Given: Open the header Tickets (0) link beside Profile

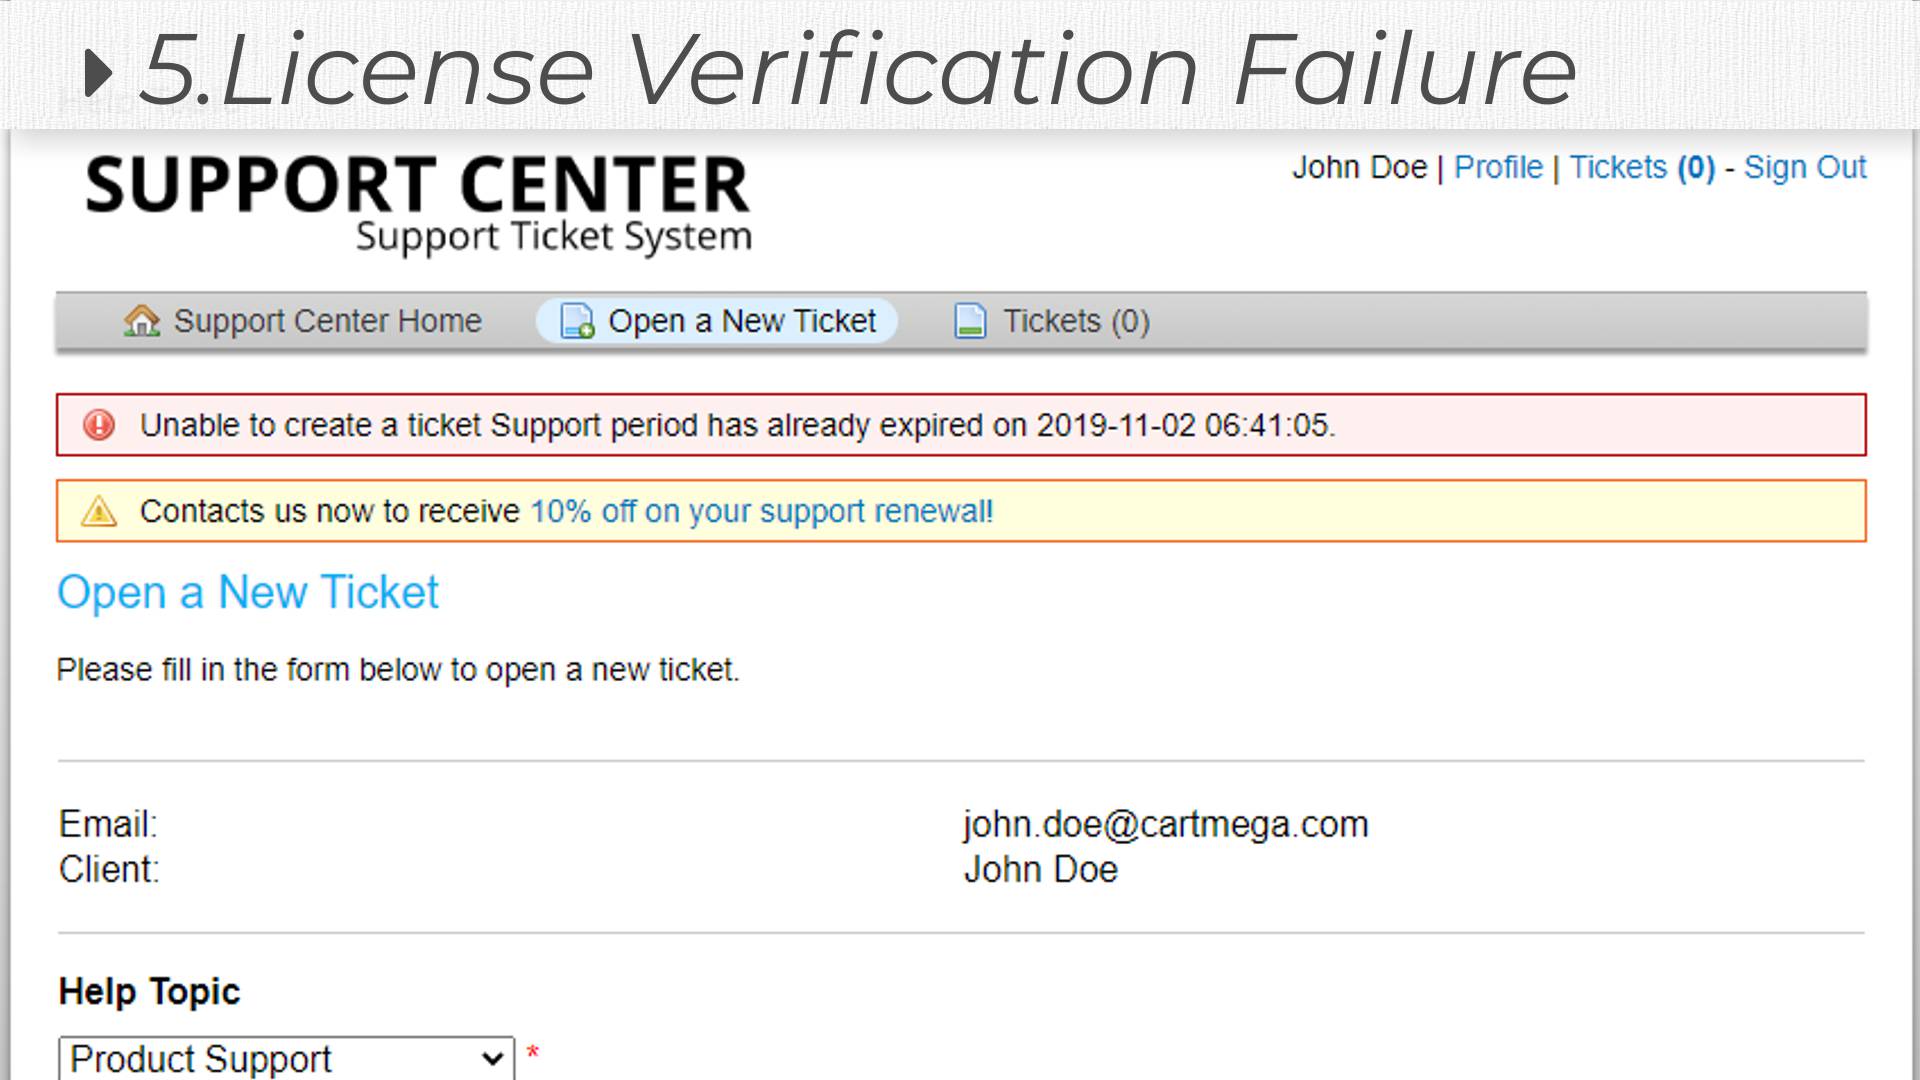Looking at the screenshot, I should (x=1641, y=167).
